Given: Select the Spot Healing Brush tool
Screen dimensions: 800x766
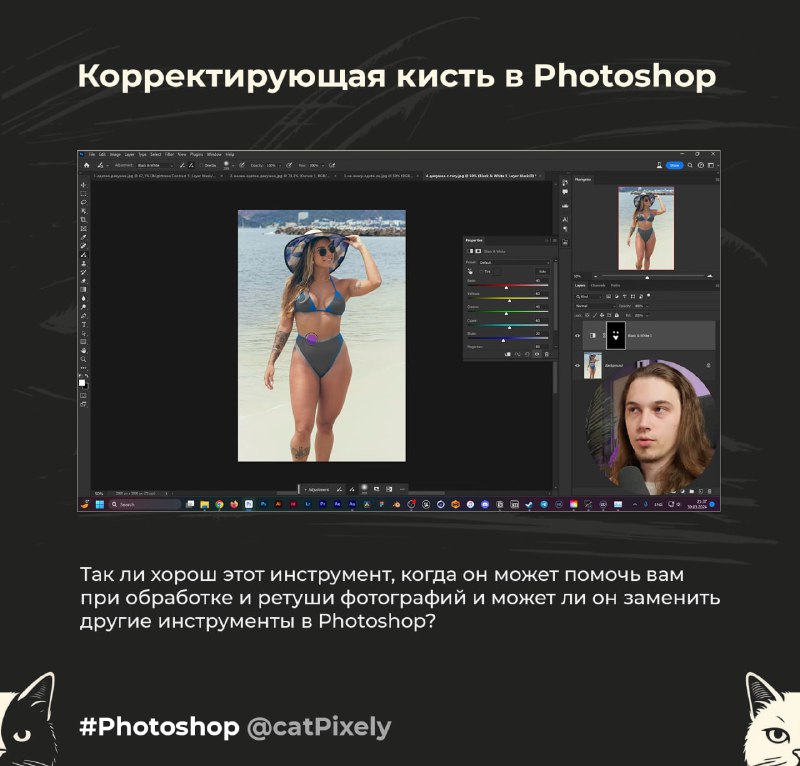Looking at the screenshot, I should (83, 245).
